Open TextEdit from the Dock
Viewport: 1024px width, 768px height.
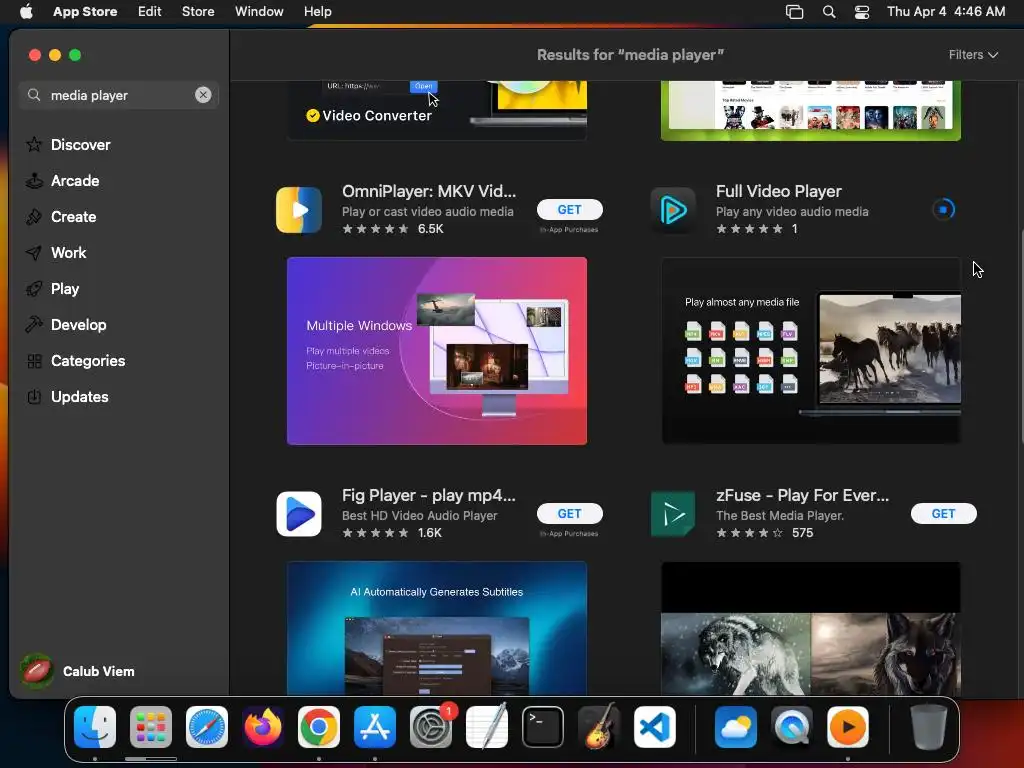click(487, 727)
